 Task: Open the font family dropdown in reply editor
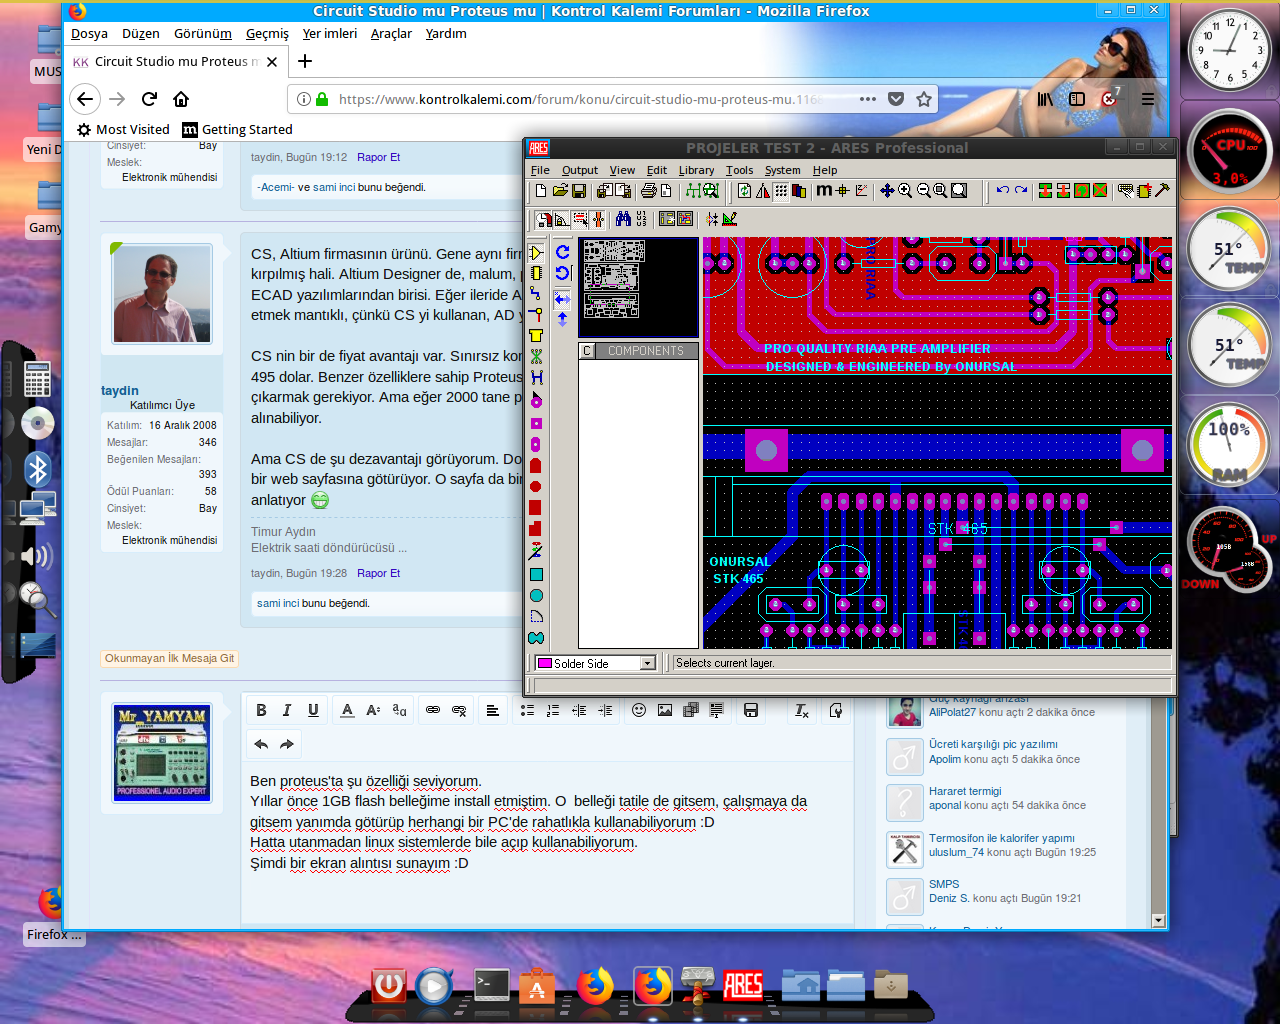[399, 710]
